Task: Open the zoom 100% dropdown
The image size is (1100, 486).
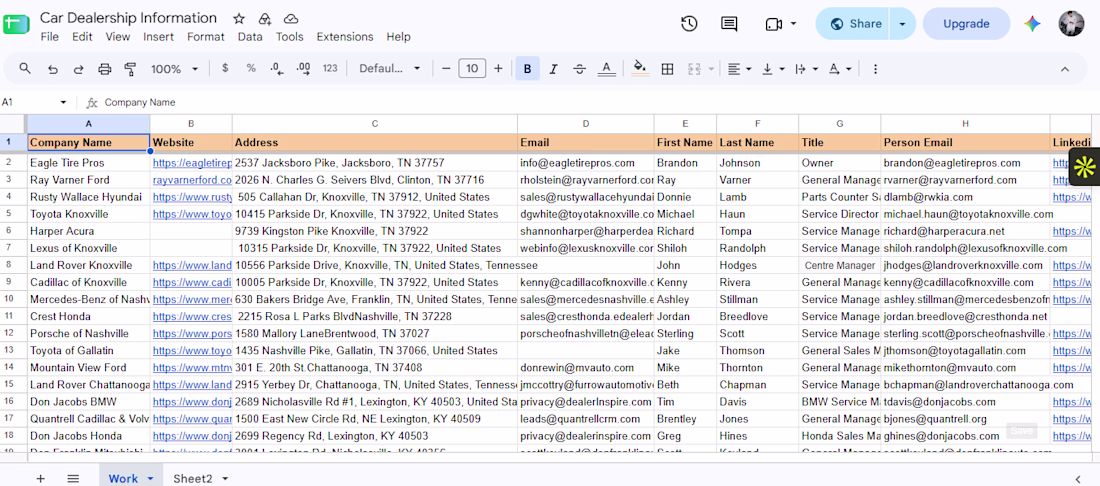Action: pos(175,69)
